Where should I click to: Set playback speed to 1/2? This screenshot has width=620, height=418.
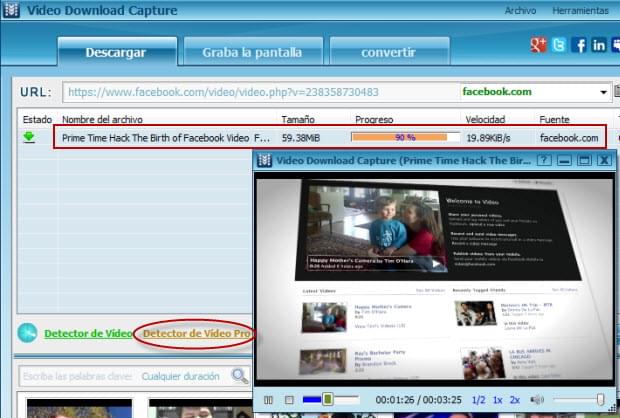[x=478, y=400]
